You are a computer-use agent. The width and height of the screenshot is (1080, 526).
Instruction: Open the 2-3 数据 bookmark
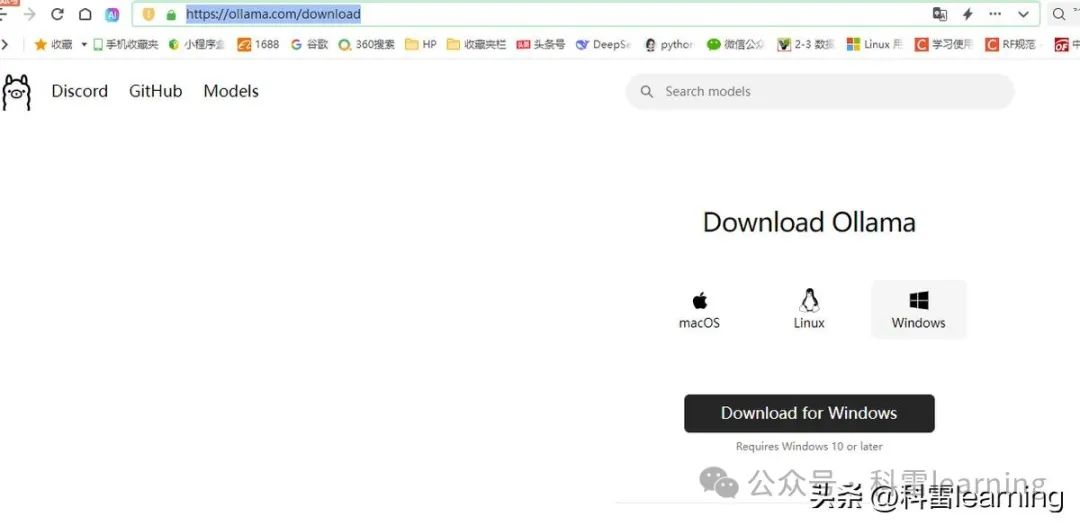[806, 44]
